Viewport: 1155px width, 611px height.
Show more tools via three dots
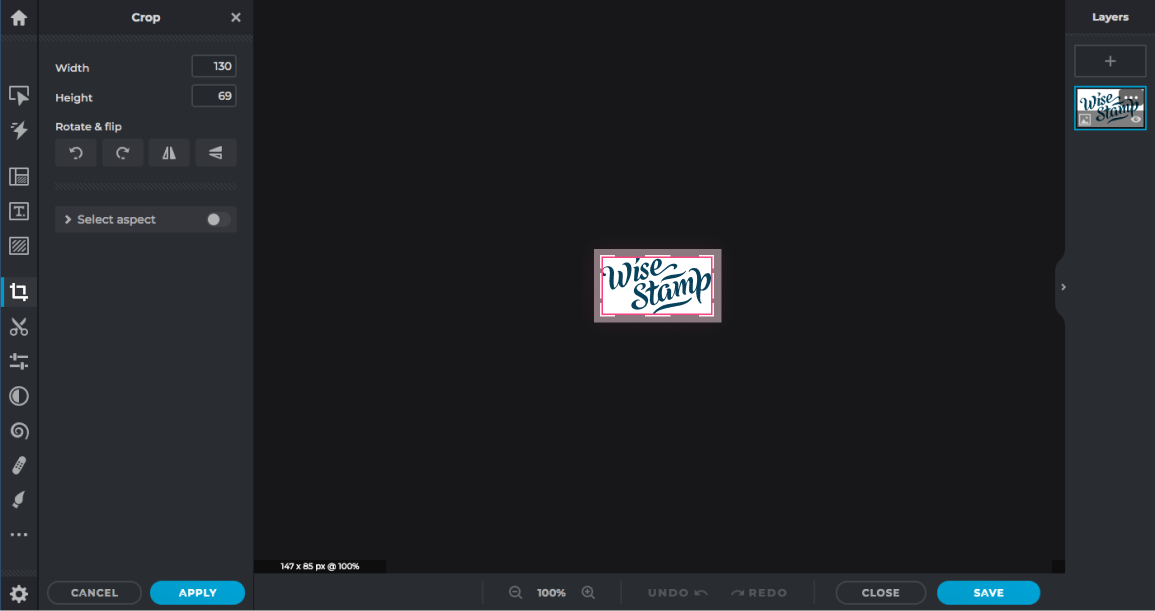click(18, 534)
